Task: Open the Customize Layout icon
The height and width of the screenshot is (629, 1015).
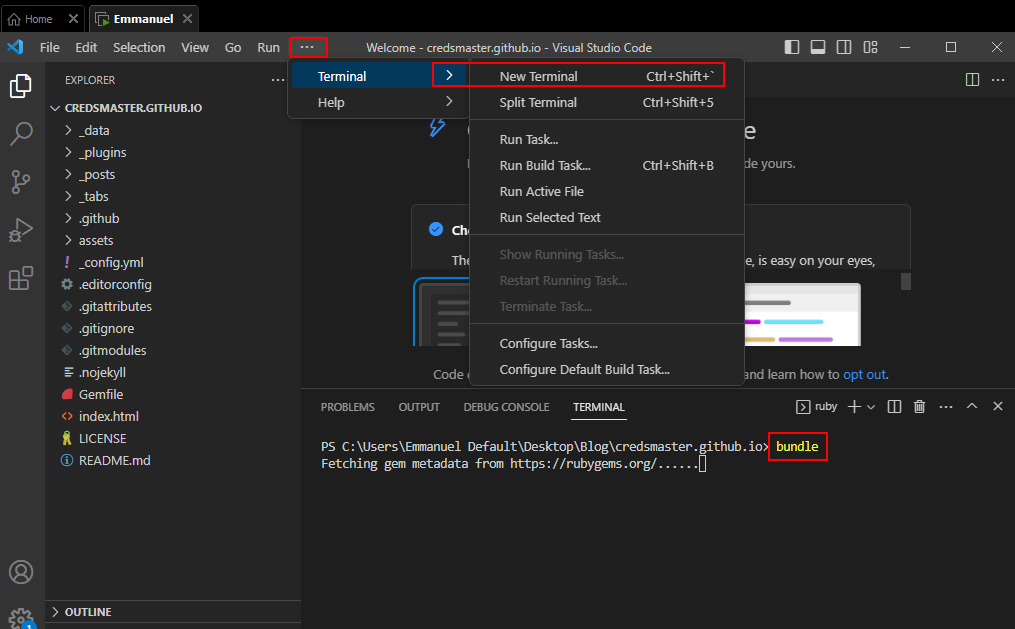Action: [x=871, y=47]
